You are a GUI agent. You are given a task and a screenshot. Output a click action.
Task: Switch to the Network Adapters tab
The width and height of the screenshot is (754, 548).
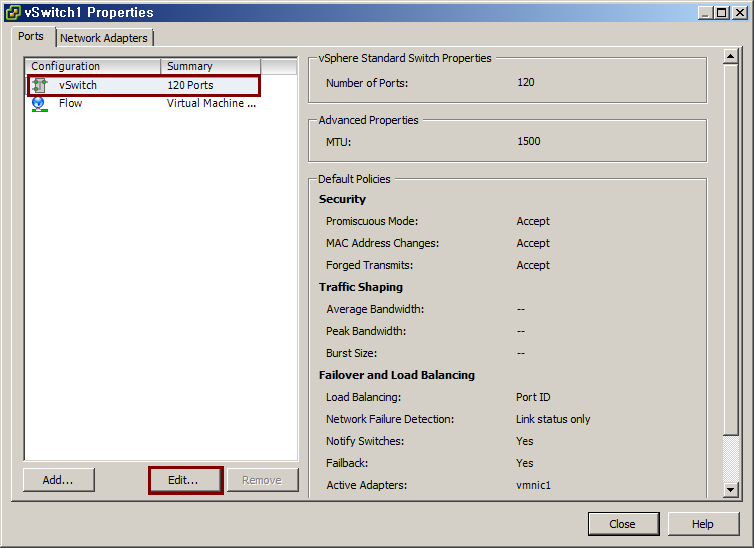click(x=104, y=38)
